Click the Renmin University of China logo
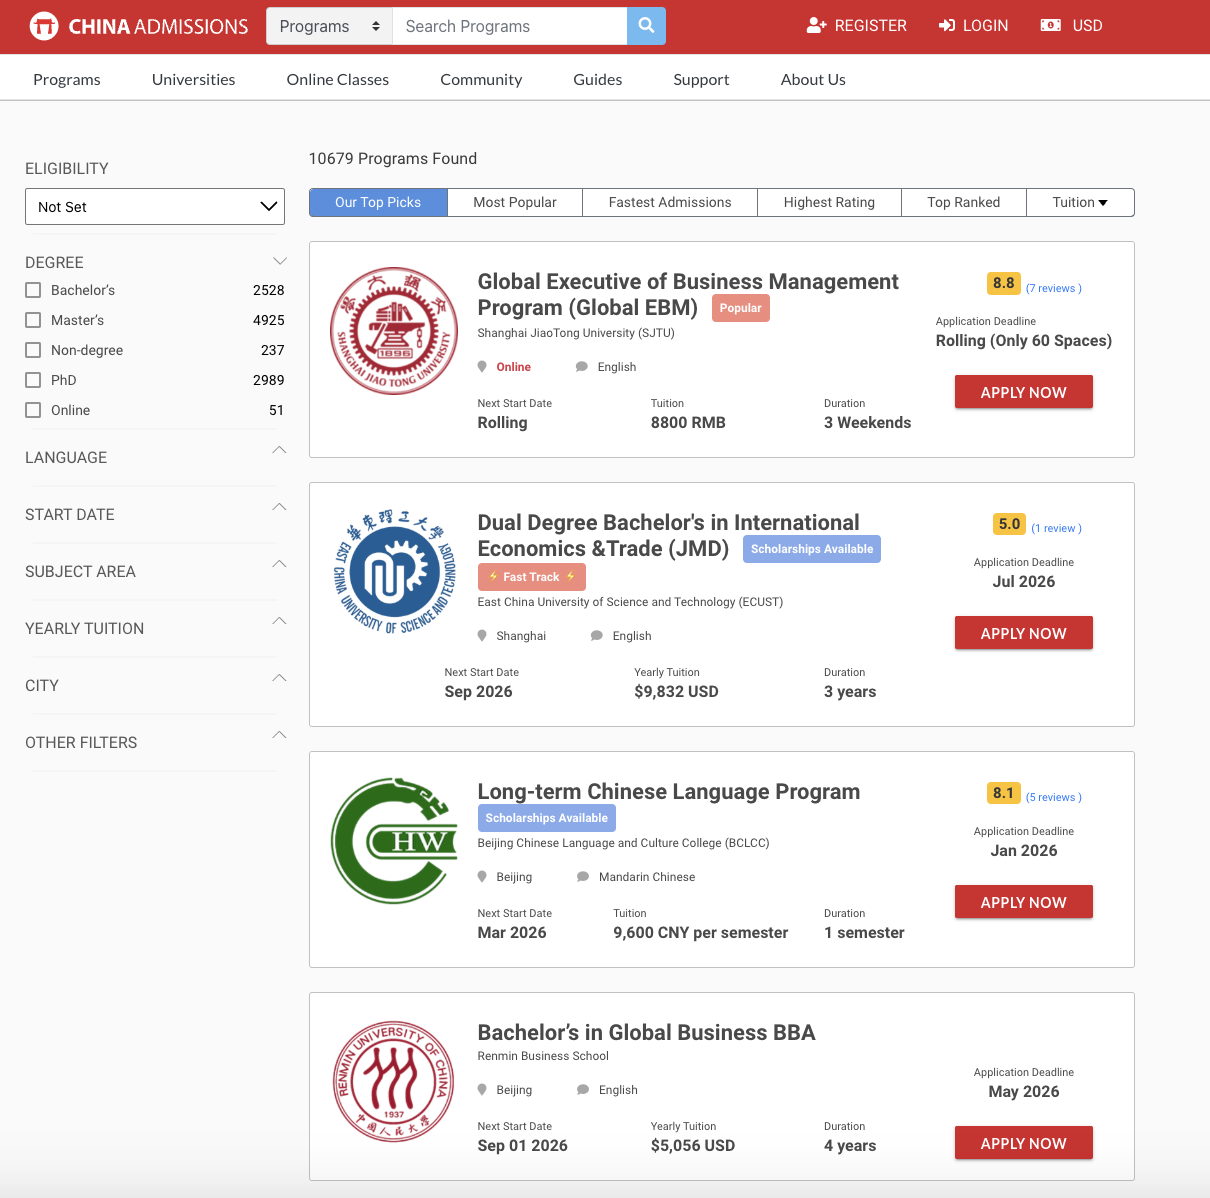Screen dimensions: 1210x1198 tap(393, 1082)
